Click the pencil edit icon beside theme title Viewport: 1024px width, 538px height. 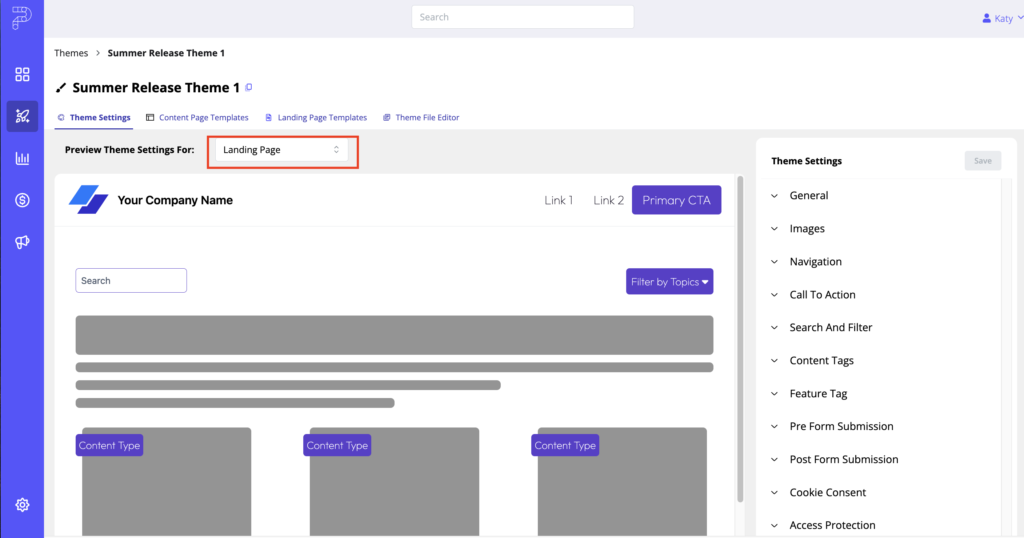point(61,87)
